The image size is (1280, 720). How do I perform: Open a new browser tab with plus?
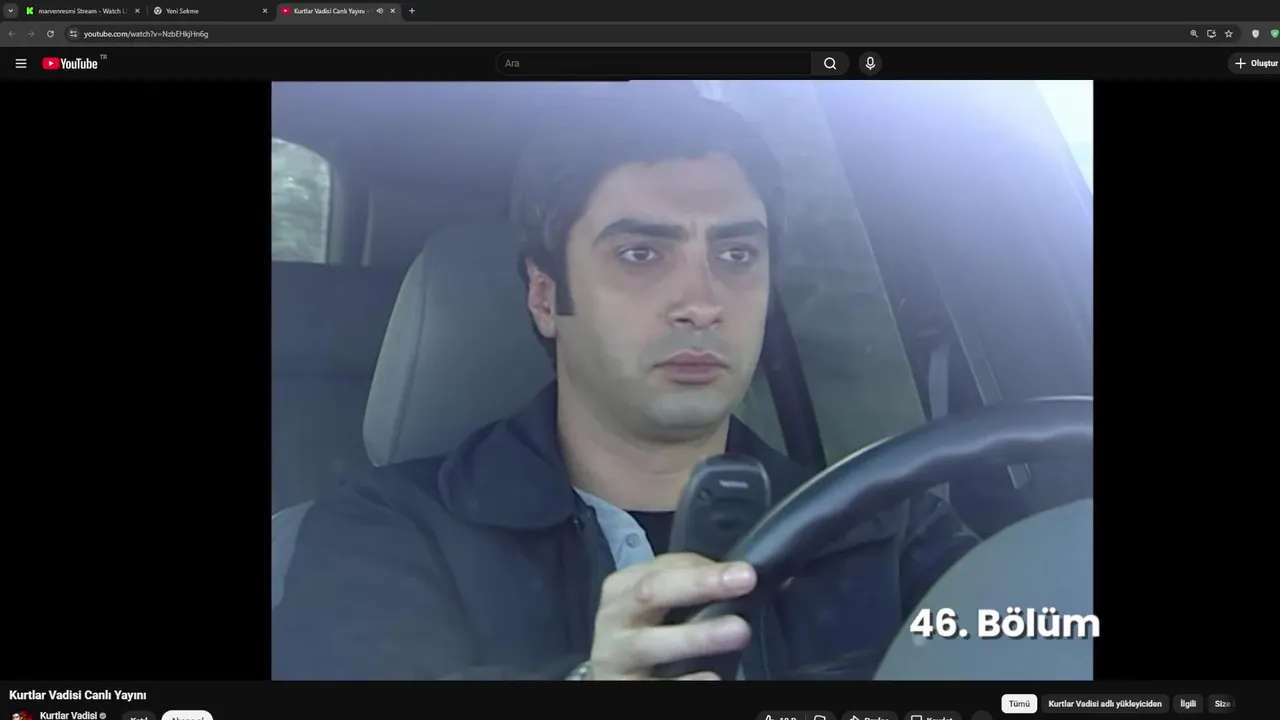pos(412,11)
